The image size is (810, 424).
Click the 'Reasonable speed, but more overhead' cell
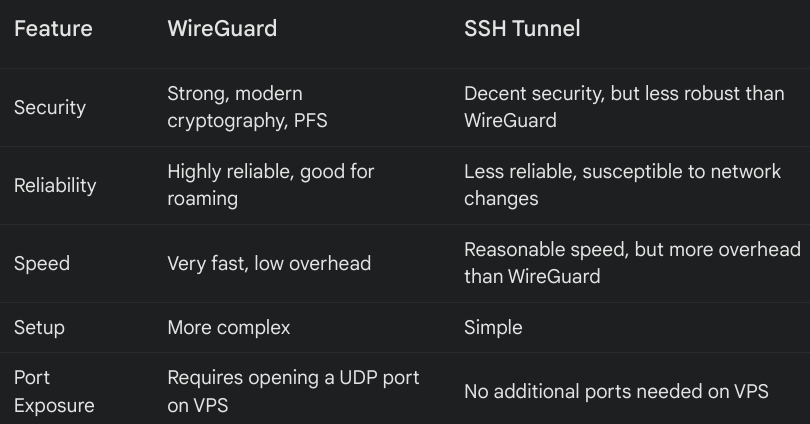tap(634, 263)
